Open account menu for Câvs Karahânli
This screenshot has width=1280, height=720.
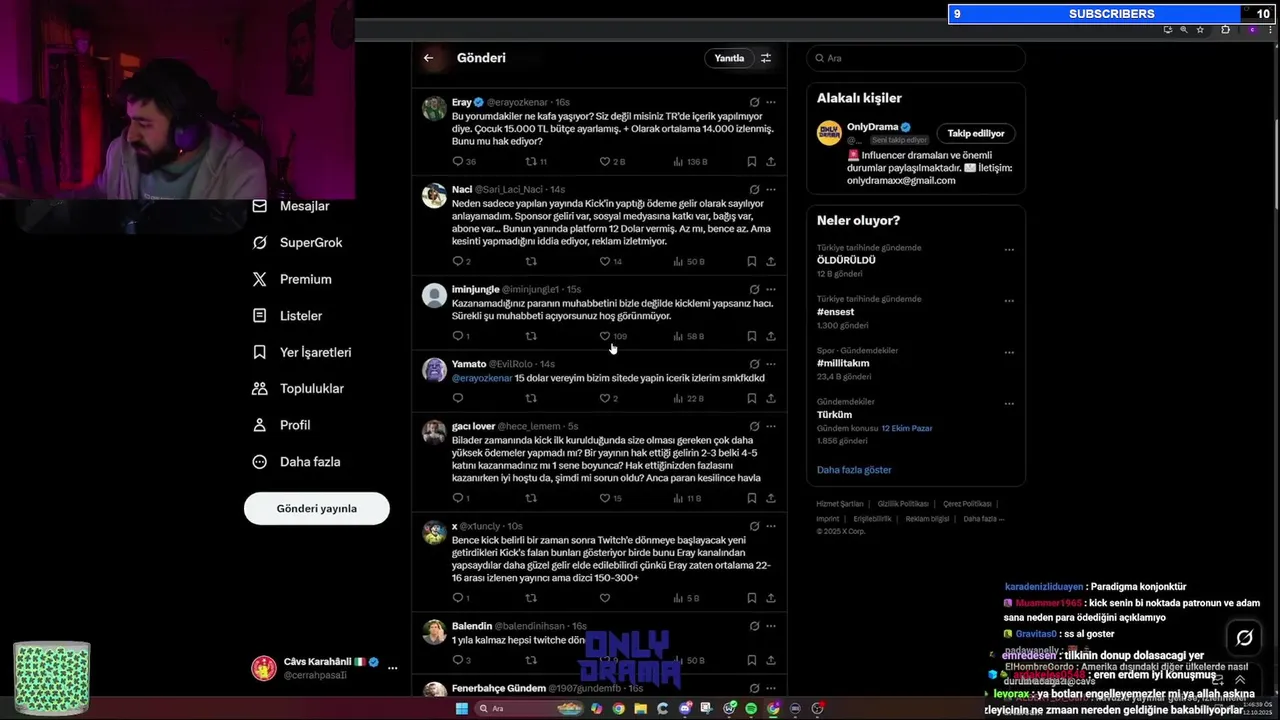click(324, 668)
